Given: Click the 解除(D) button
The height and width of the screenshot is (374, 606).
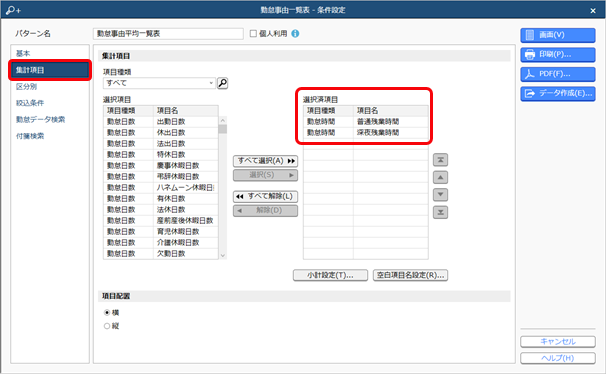Looking at the screenshot, I should click(x=266, y=211).
